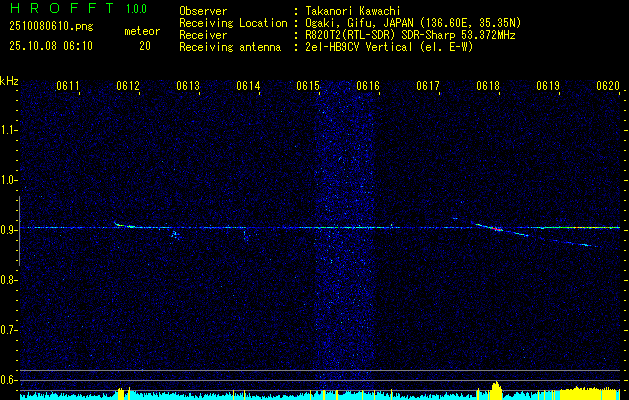Viewport: 629px width, 400px height.
Task: Click the 2el-HB9CV Vertical antenna text
Action: (x=389, y=47)
